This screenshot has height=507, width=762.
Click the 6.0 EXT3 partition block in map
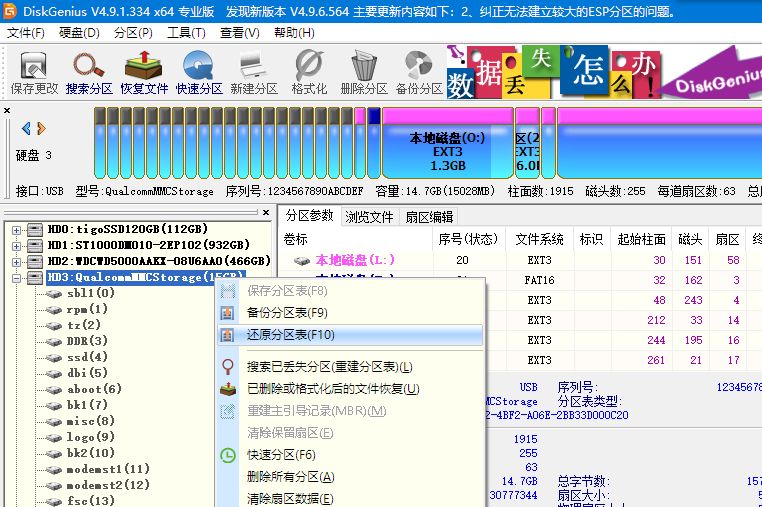pos(527,143)
